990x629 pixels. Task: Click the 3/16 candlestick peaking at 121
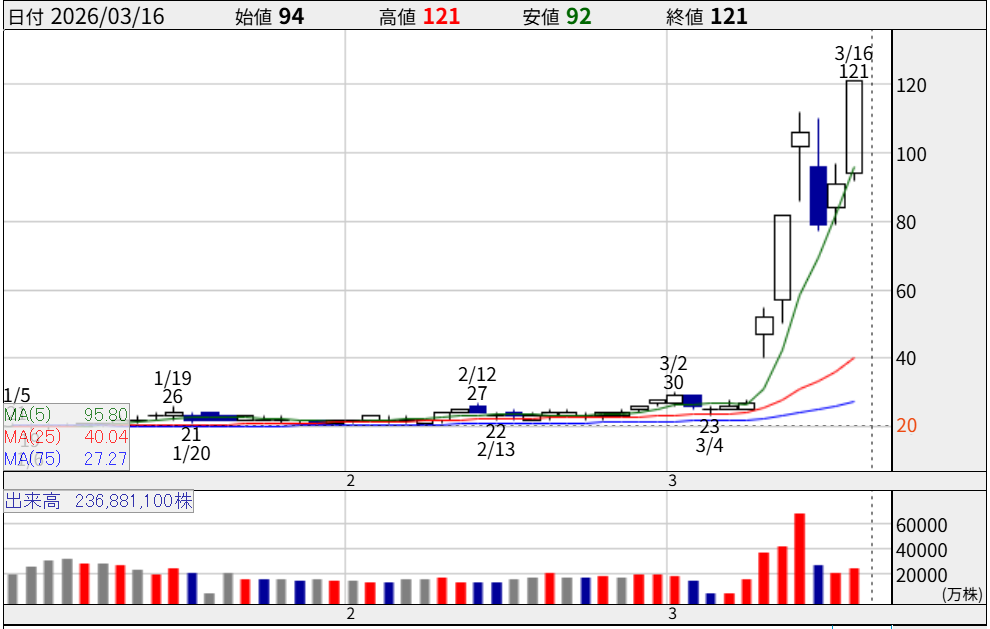[x=854, y=127]
